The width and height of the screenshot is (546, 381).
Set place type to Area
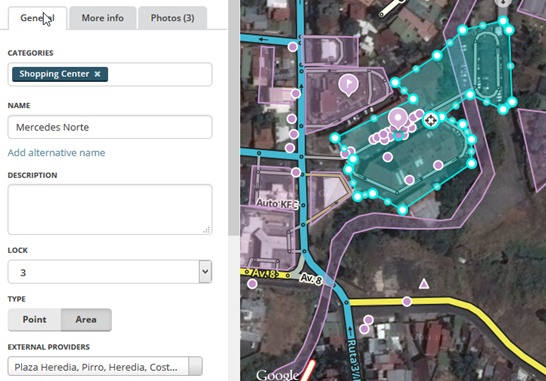pos(86,319)
